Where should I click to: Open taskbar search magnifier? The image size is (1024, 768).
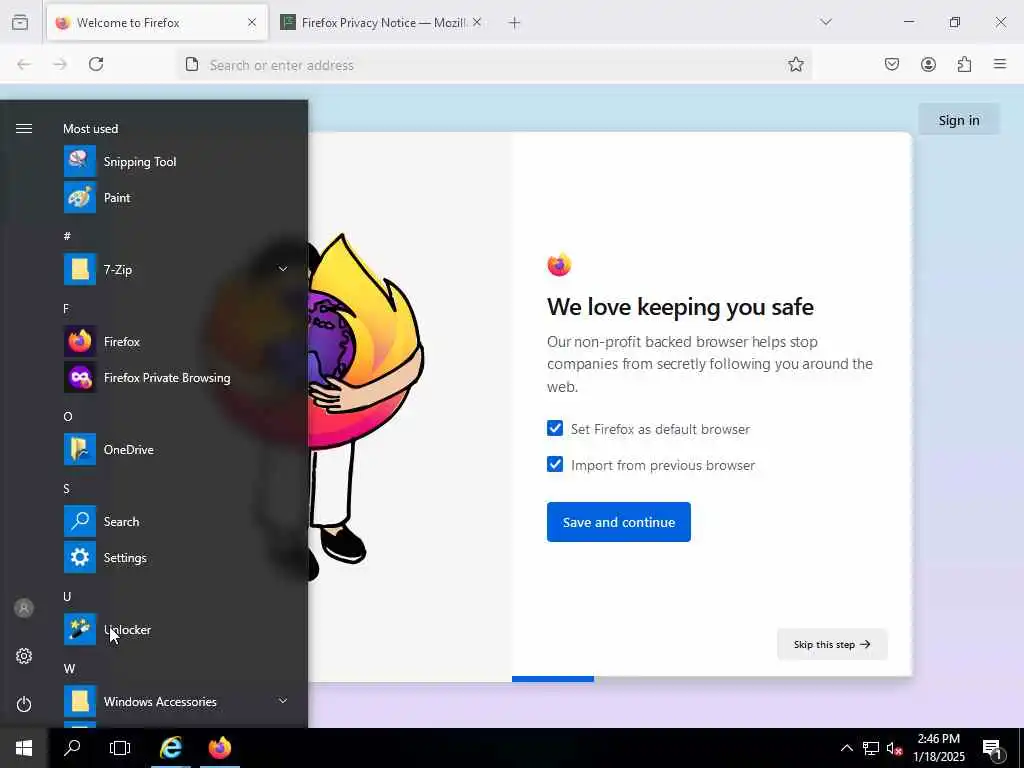[72, 748]
